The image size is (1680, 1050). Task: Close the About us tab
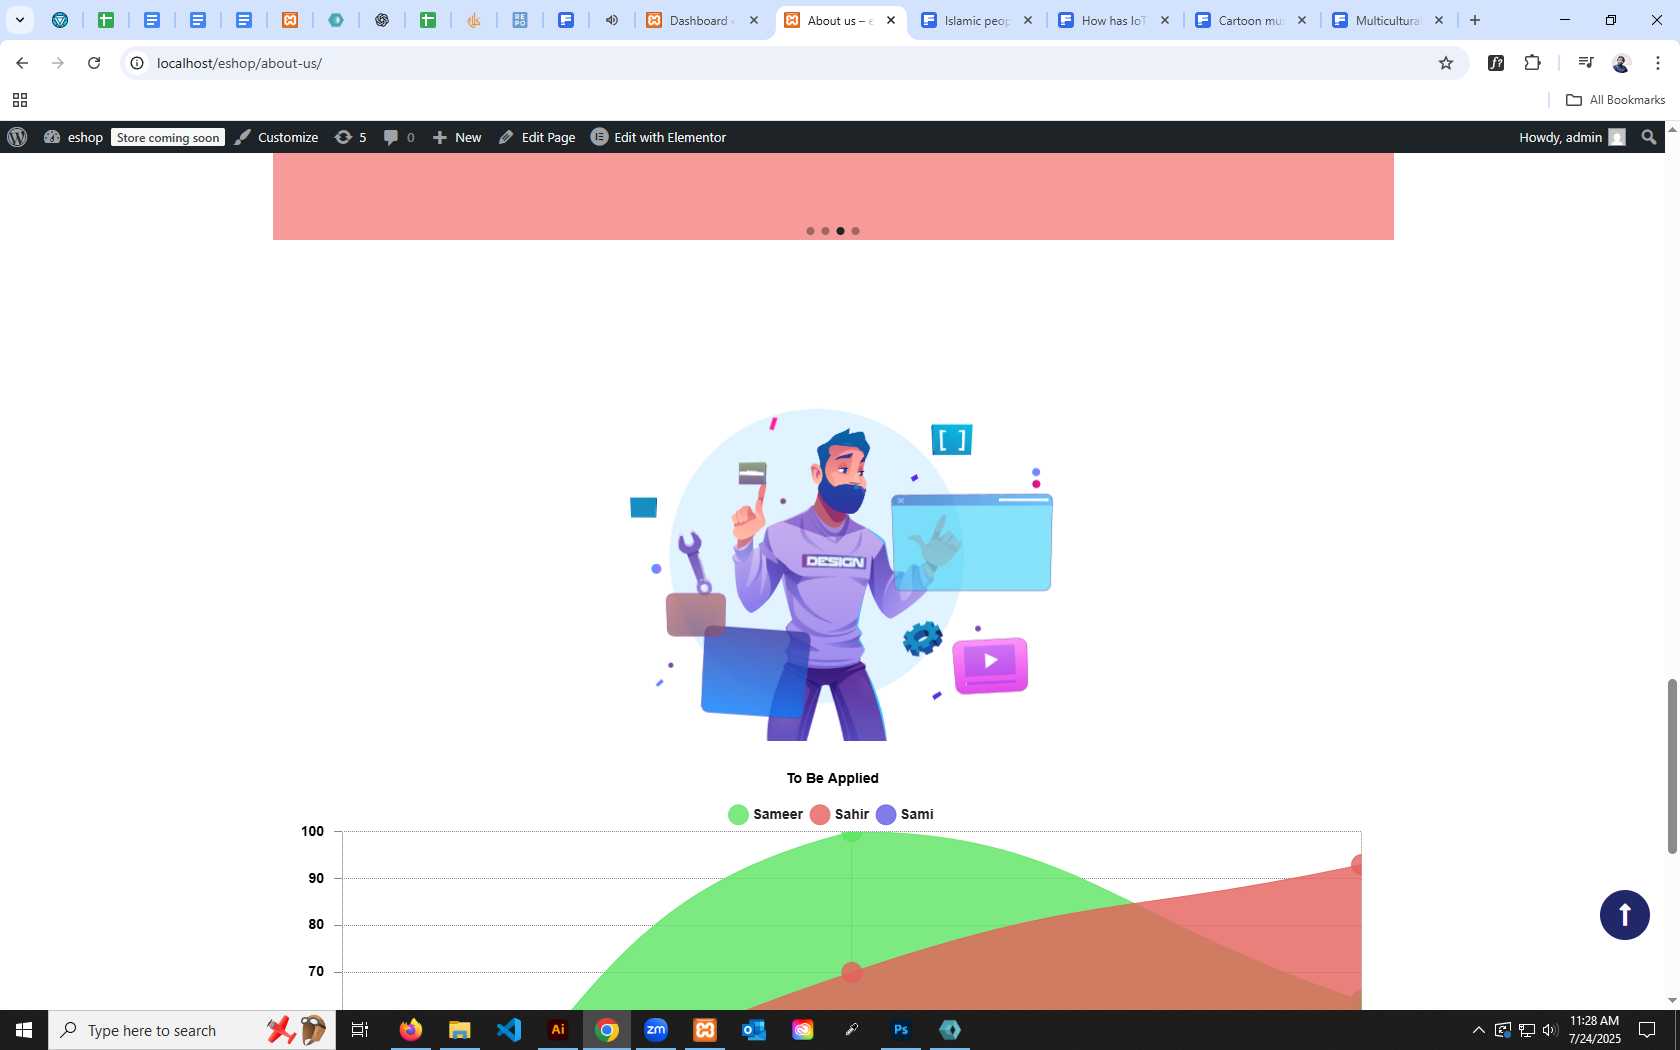[x=891, y=20]
